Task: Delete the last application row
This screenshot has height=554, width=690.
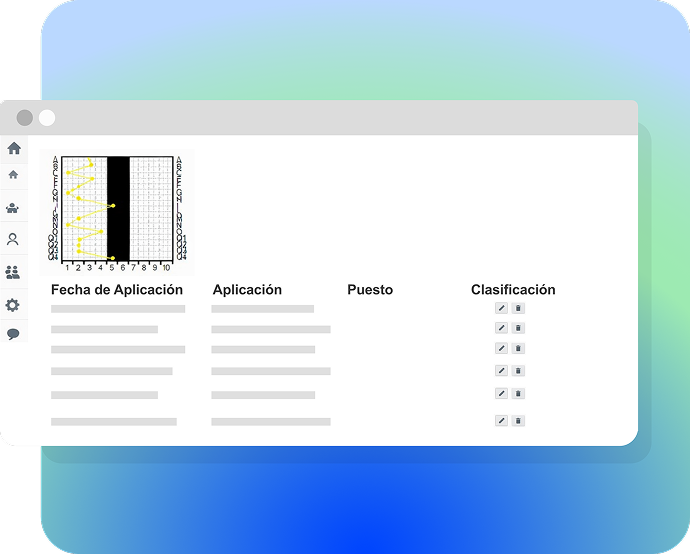Action: (x=518, y=421)
